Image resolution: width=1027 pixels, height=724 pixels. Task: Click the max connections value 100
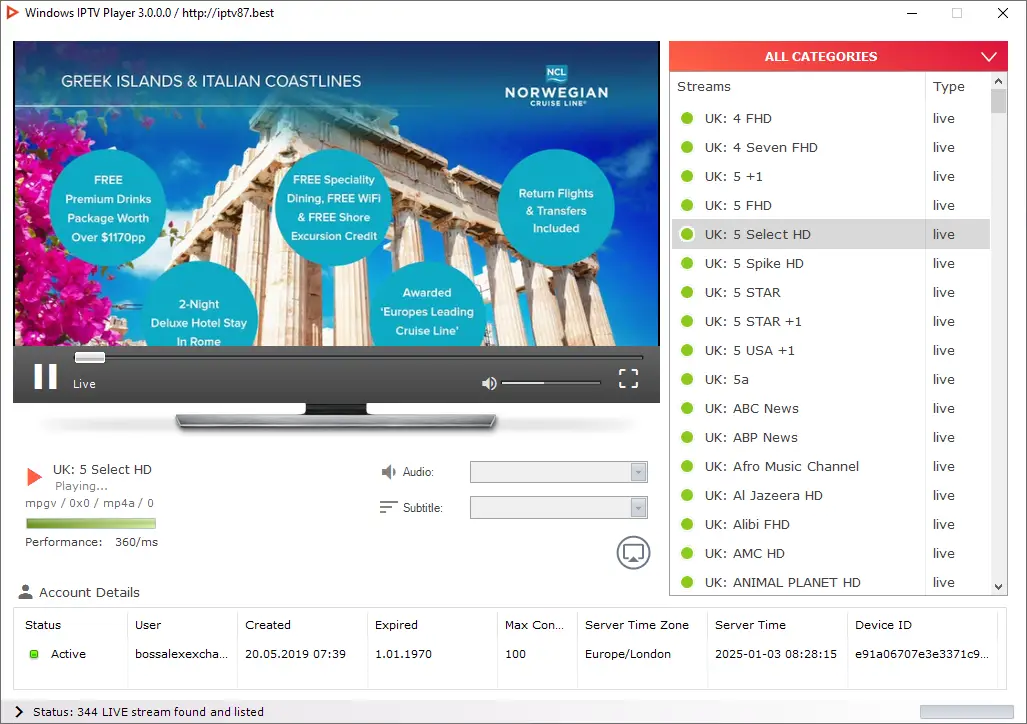point(515,654)
